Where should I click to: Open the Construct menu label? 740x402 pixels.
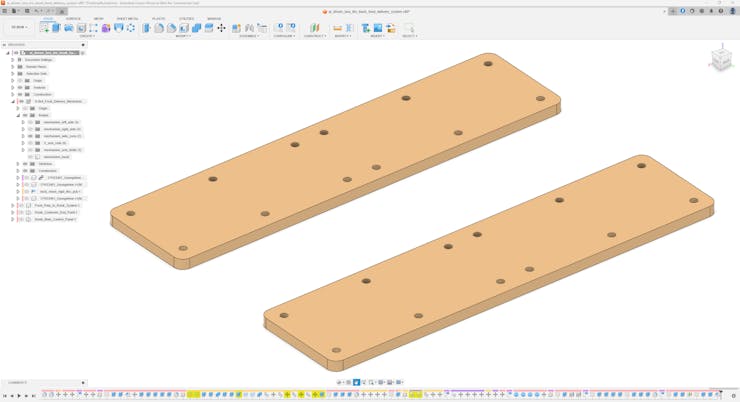[314, 36]
